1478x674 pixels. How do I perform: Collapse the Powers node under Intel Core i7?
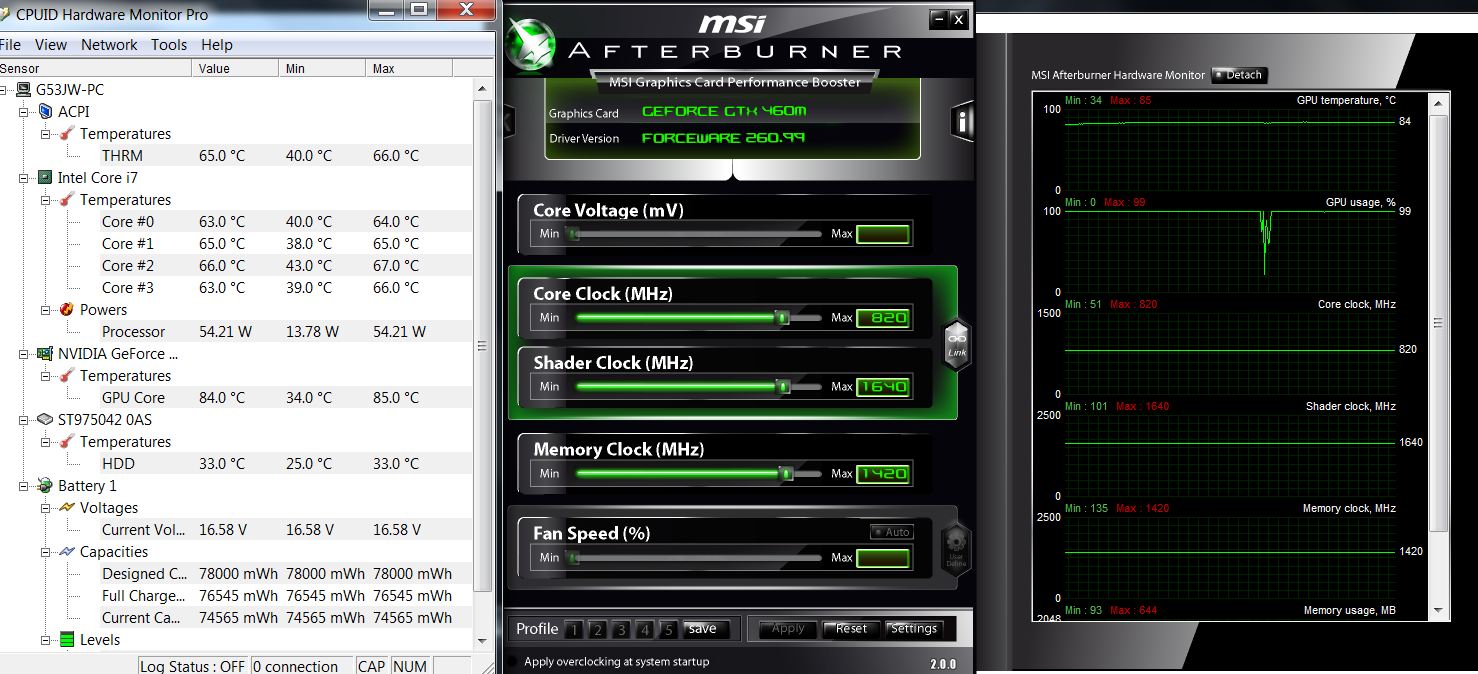tap(45, 310)
